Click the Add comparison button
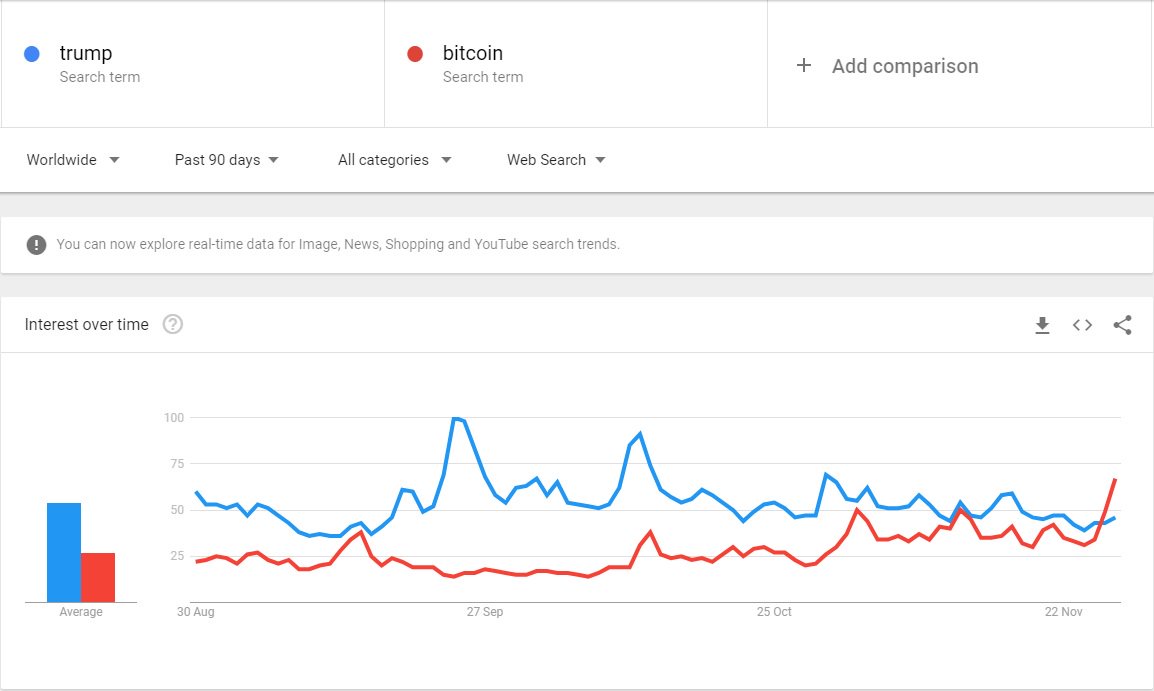Viewport: 1154px width, 691px height. 905,66
